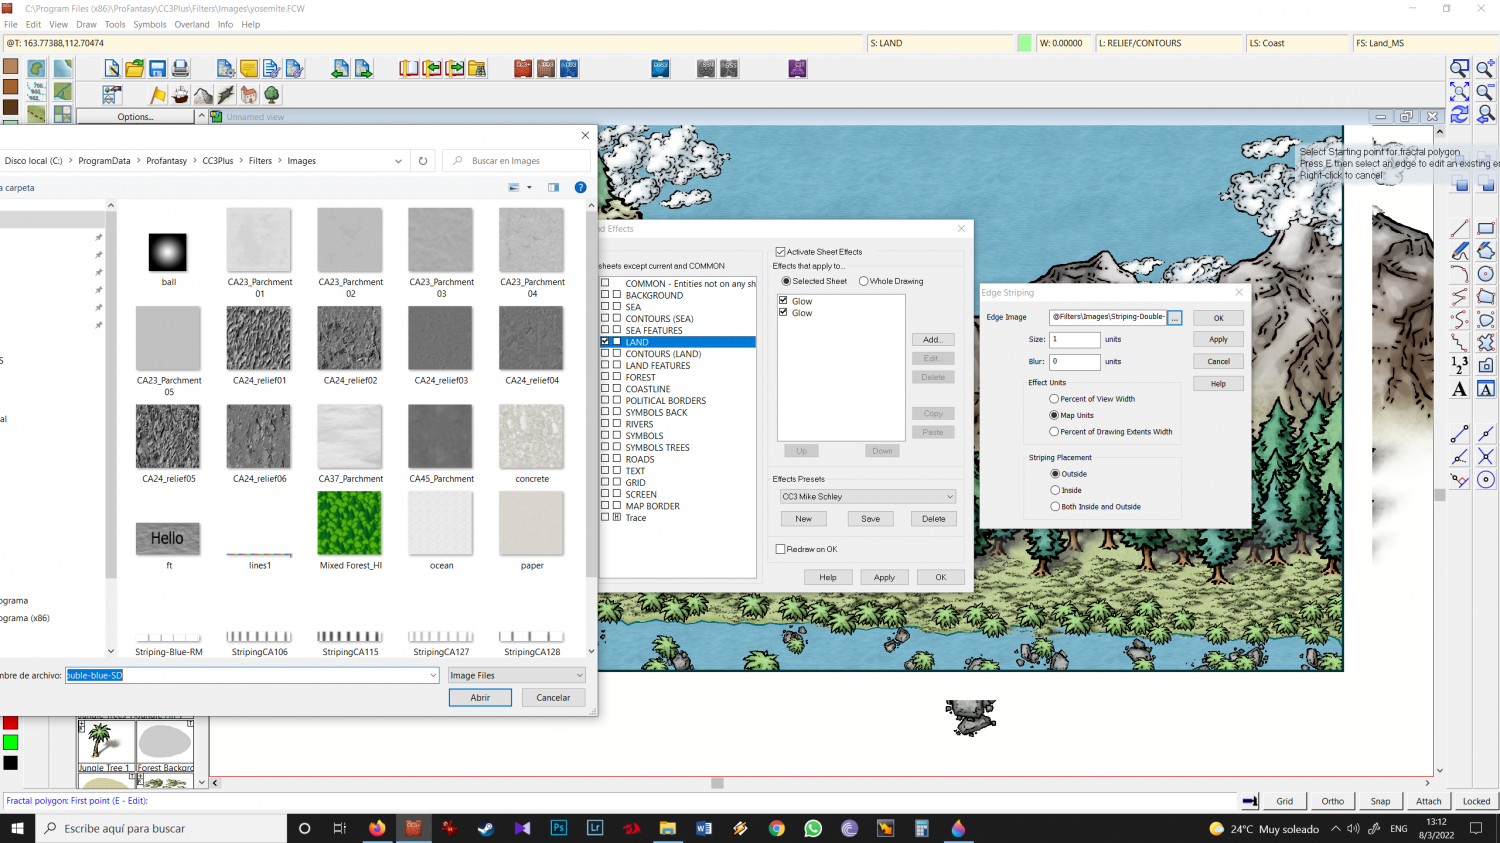Open the Effects Presets dropdown CC3 Mike Schley
The image size is (1500, 843).
click(868, 497)
